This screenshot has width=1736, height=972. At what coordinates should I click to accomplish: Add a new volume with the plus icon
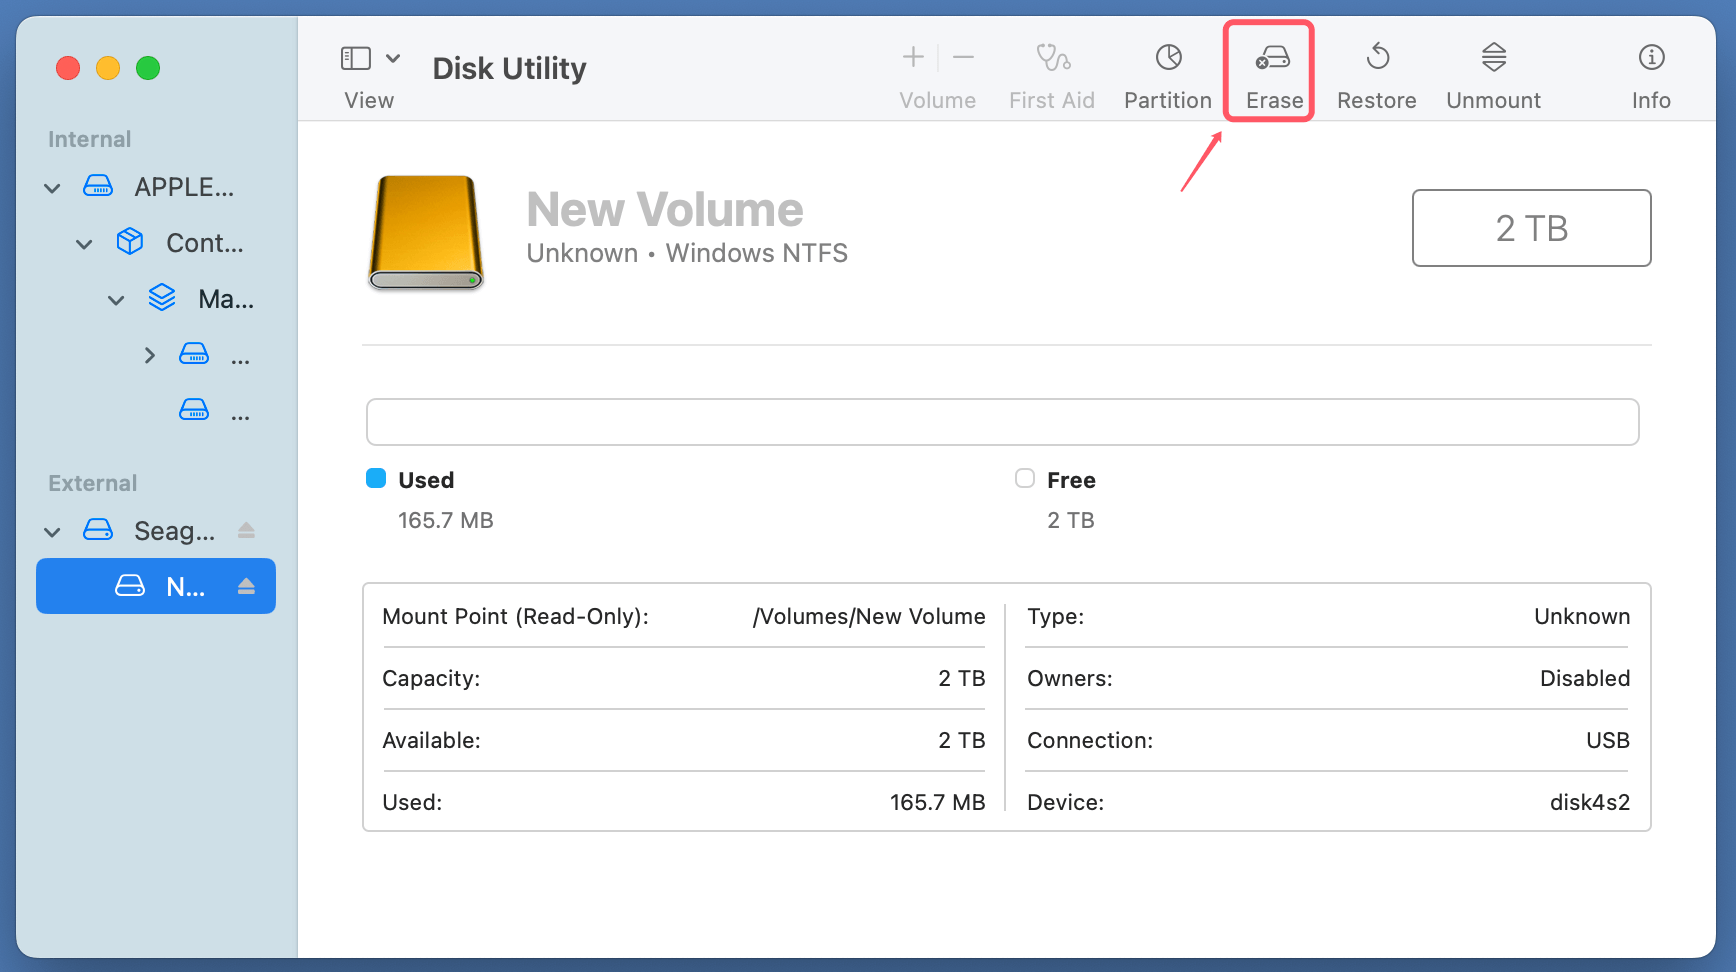click(913, 57)
